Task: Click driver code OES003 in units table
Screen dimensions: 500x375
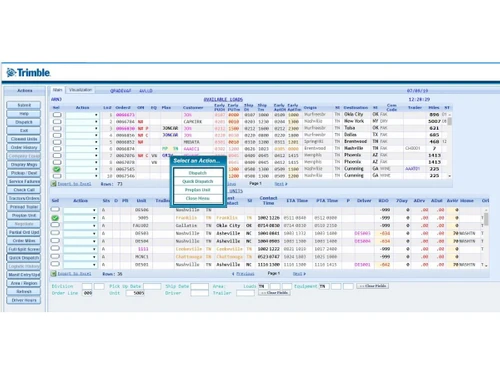Action: (362, 233)
